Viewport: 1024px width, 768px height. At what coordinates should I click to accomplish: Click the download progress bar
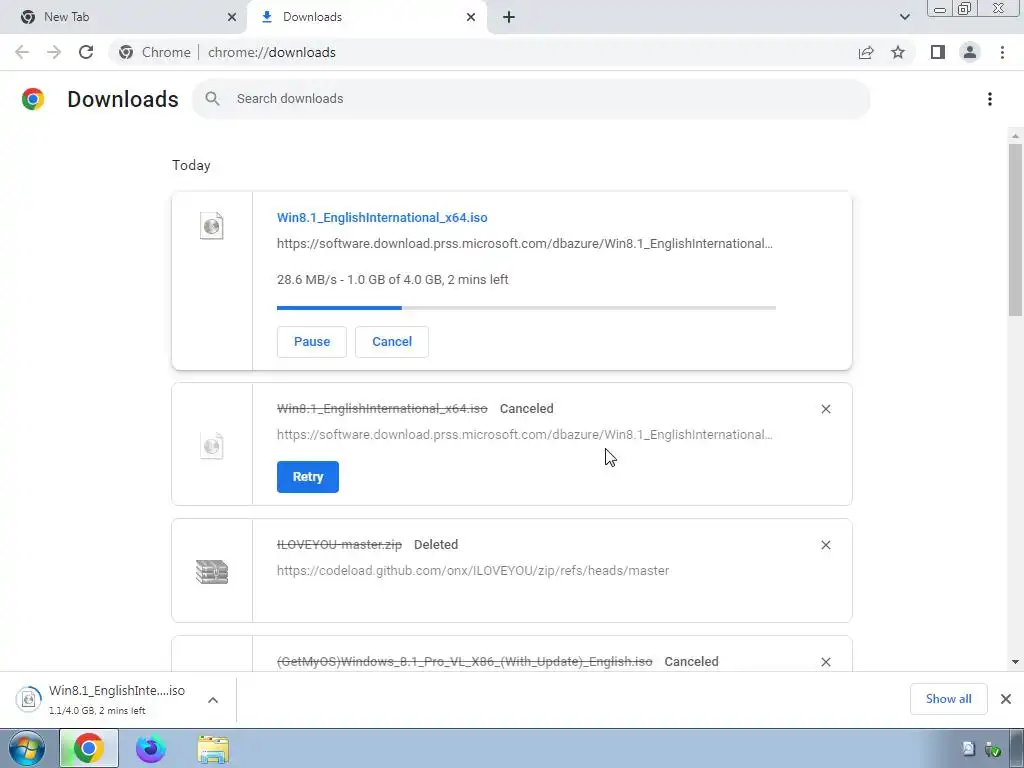coord(526,308)
